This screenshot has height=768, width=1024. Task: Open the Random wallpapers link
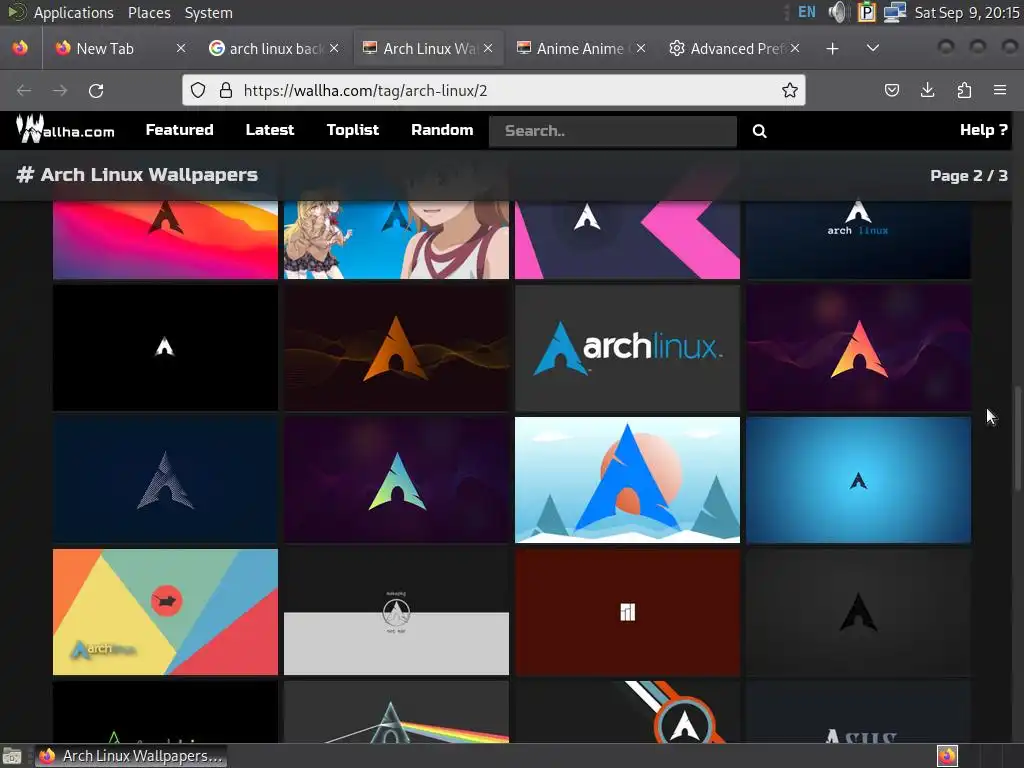click(442, 130)
